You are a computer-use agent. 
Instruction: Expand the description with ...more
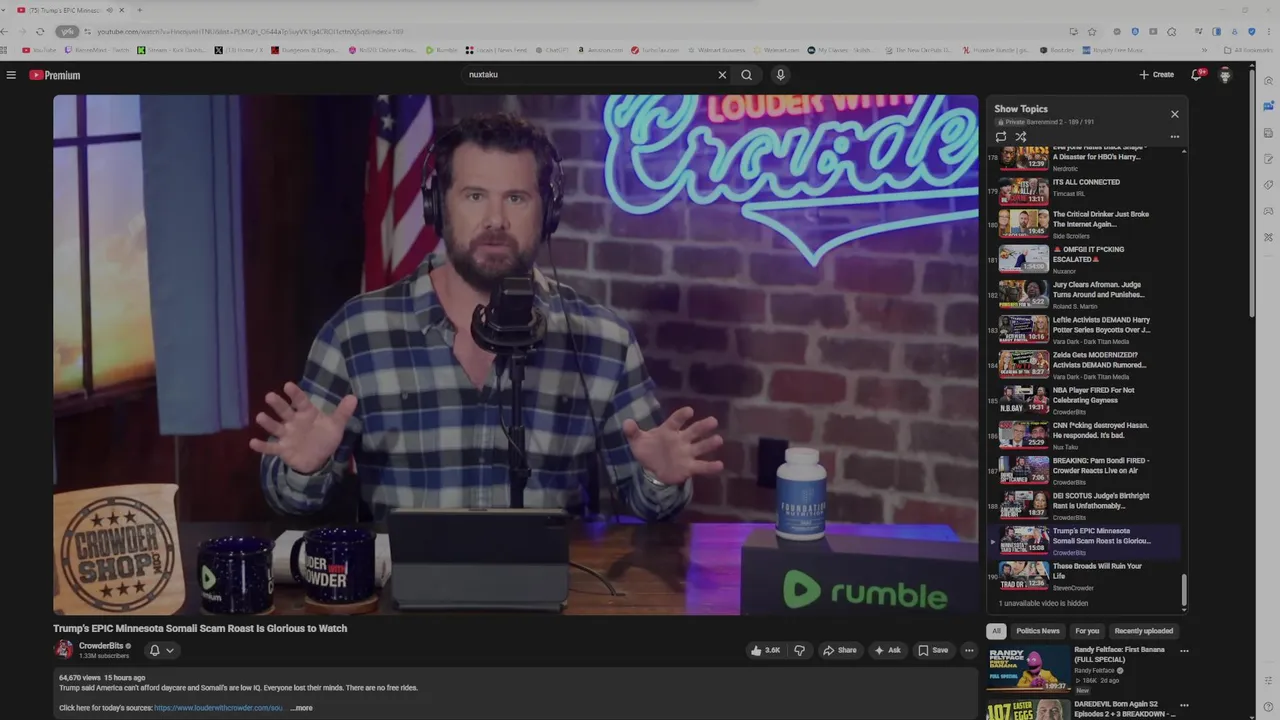(301, 708)
